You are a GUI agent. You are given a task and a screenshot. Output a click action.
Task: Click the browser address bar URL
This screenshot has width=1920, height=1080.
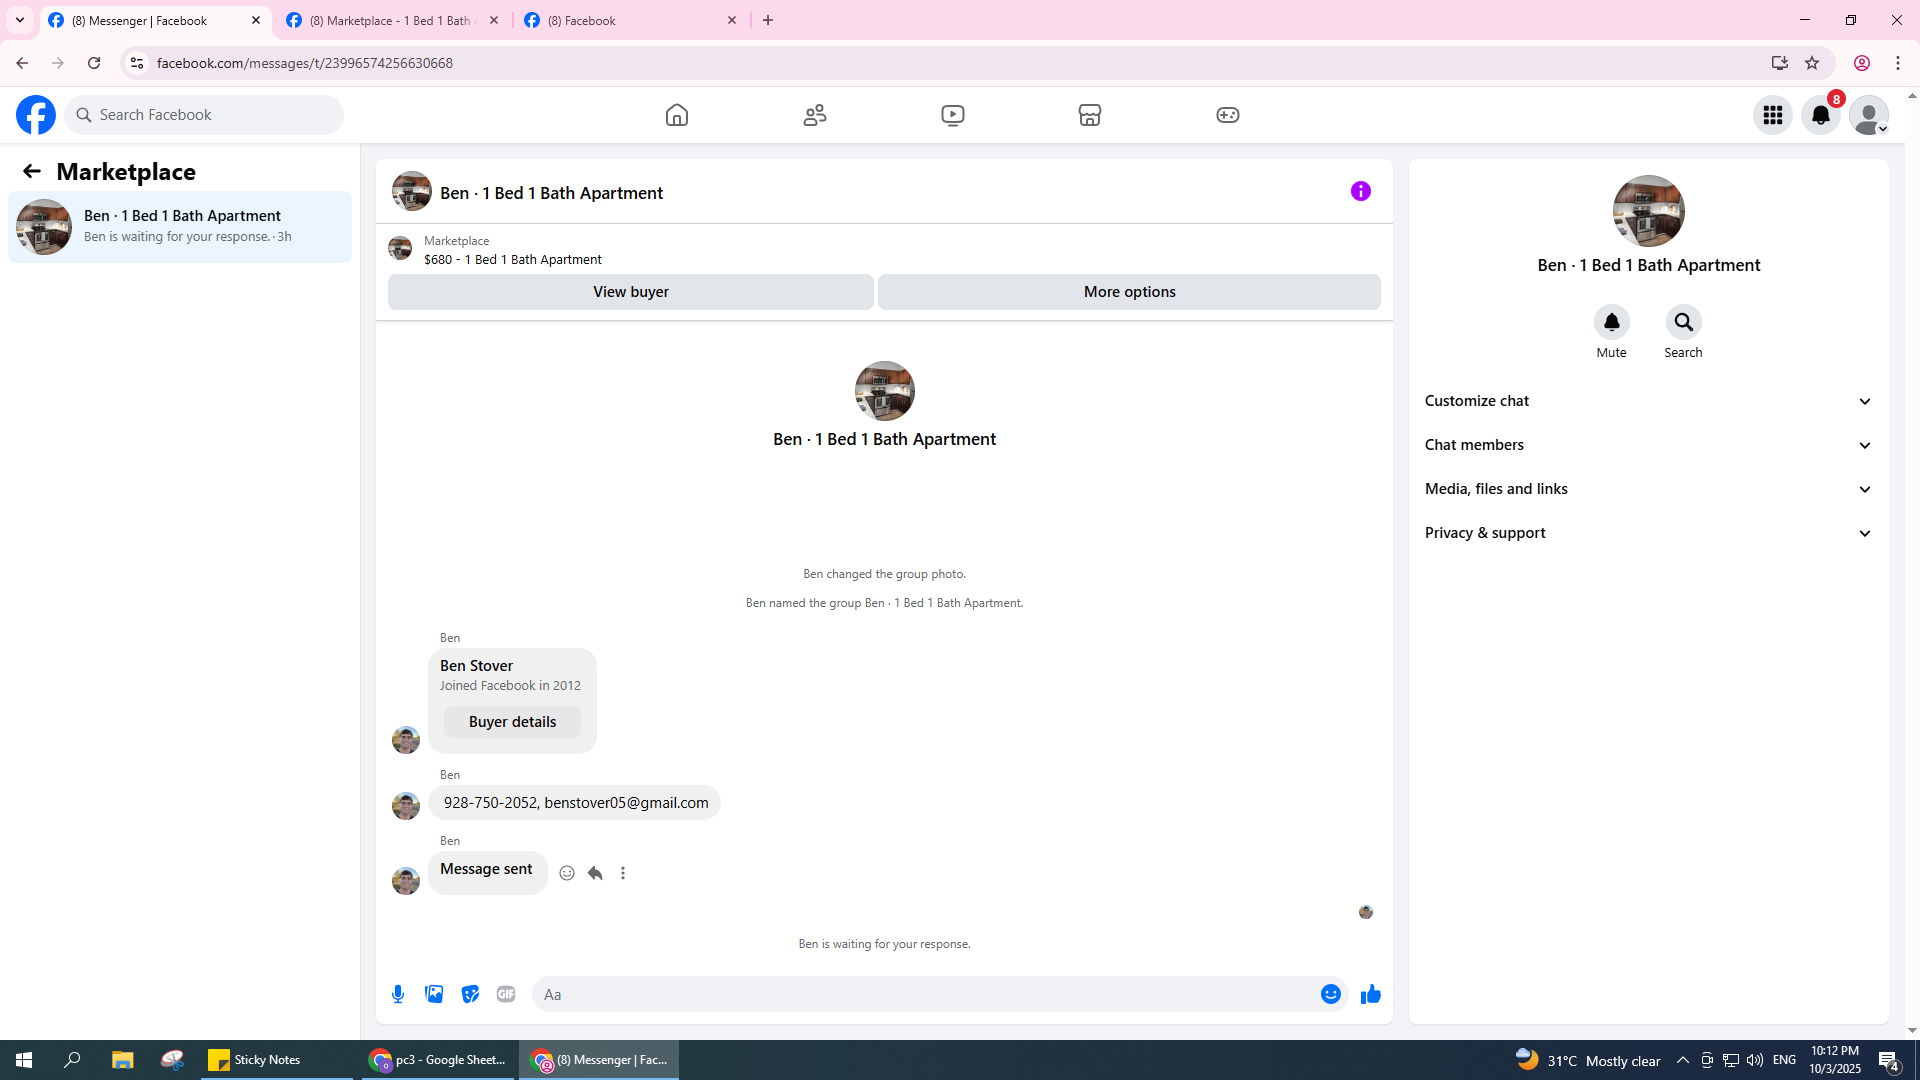[x=305, y=63]
